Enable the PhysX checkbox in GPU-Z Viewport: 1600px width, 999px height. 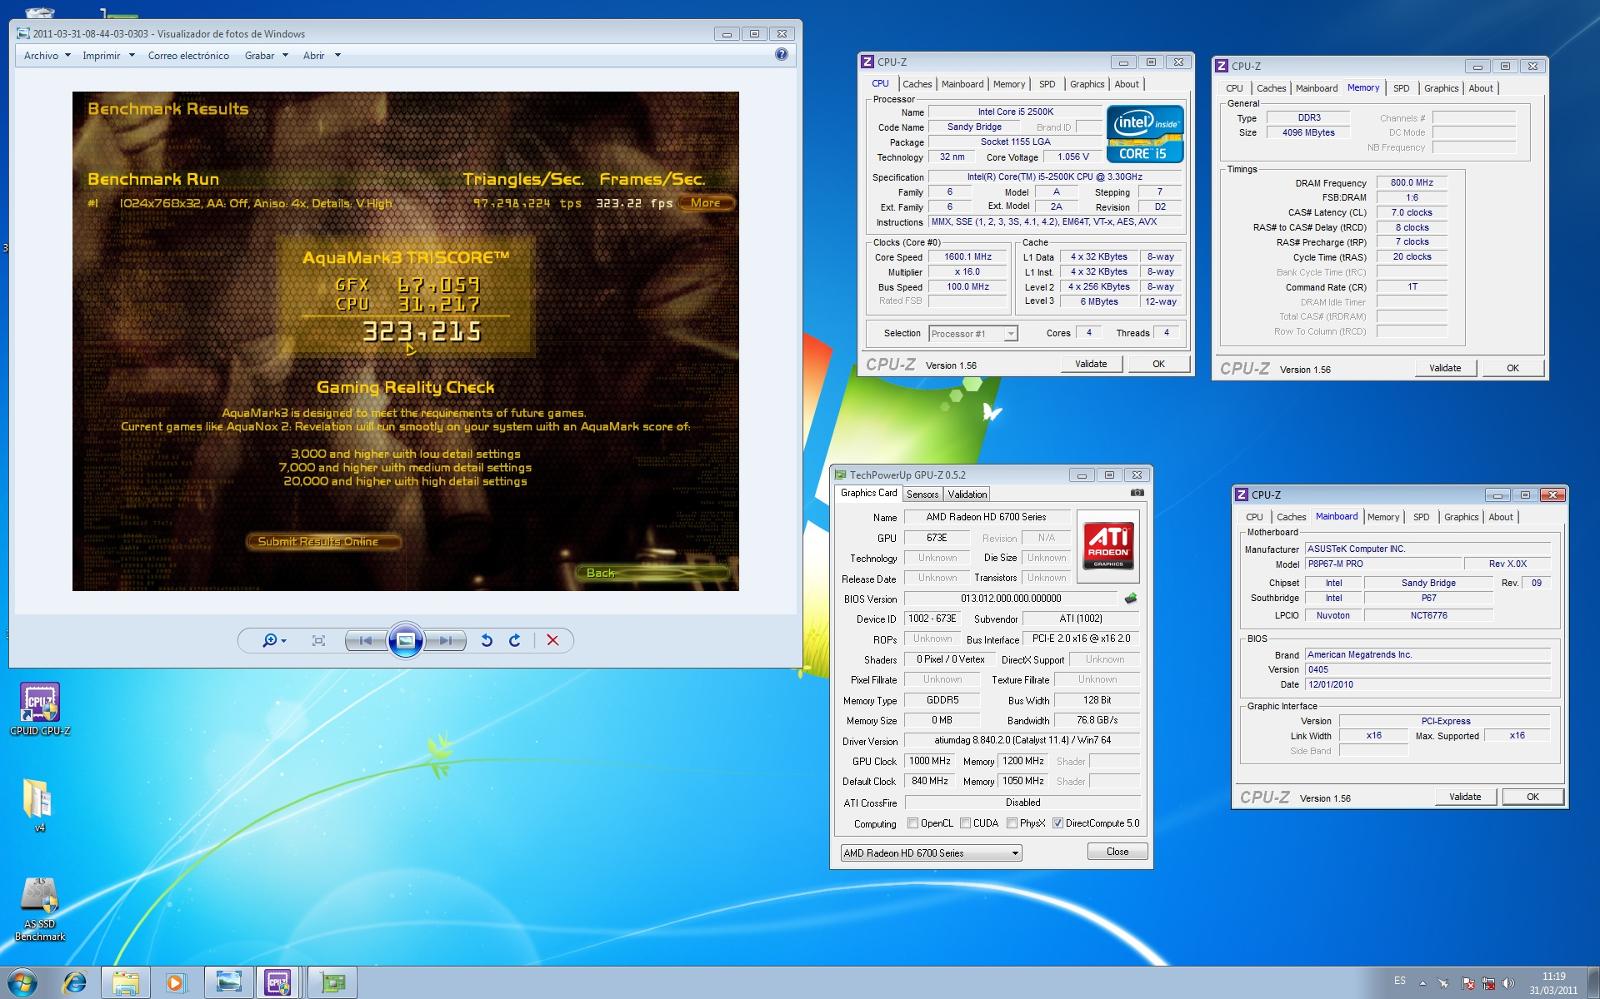(1012, 823)
